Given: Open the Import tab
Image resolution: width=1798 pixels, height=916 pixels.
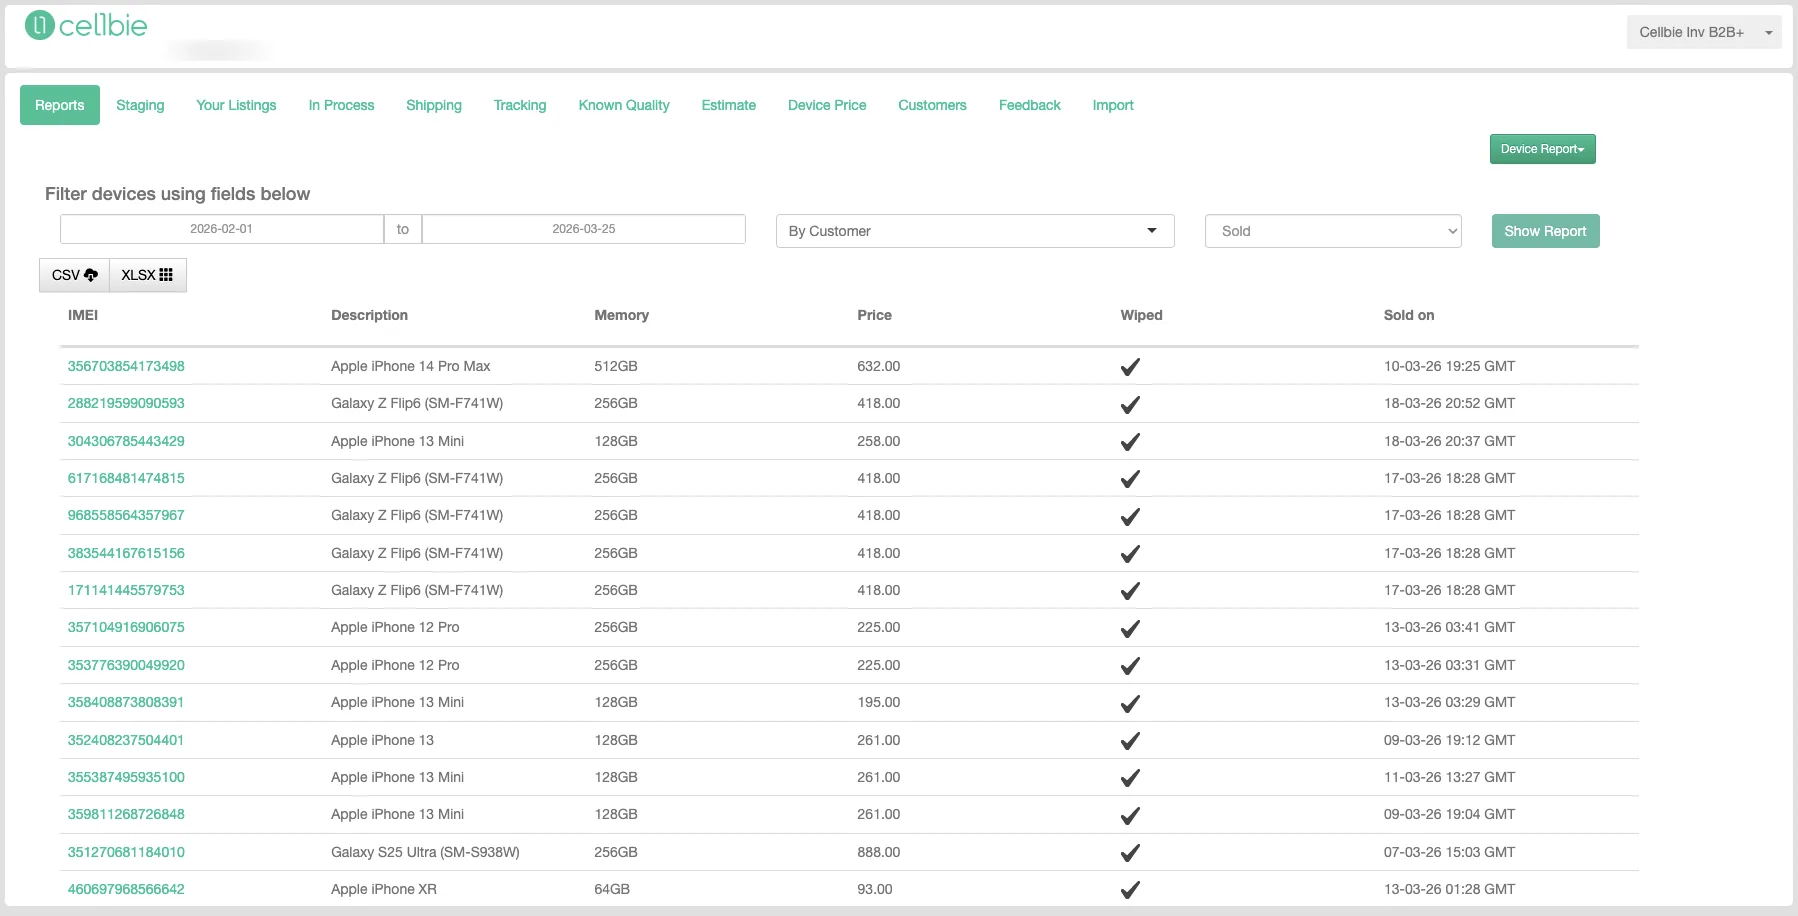Looking at the screenshot, I should click(x=1113, y=105).
